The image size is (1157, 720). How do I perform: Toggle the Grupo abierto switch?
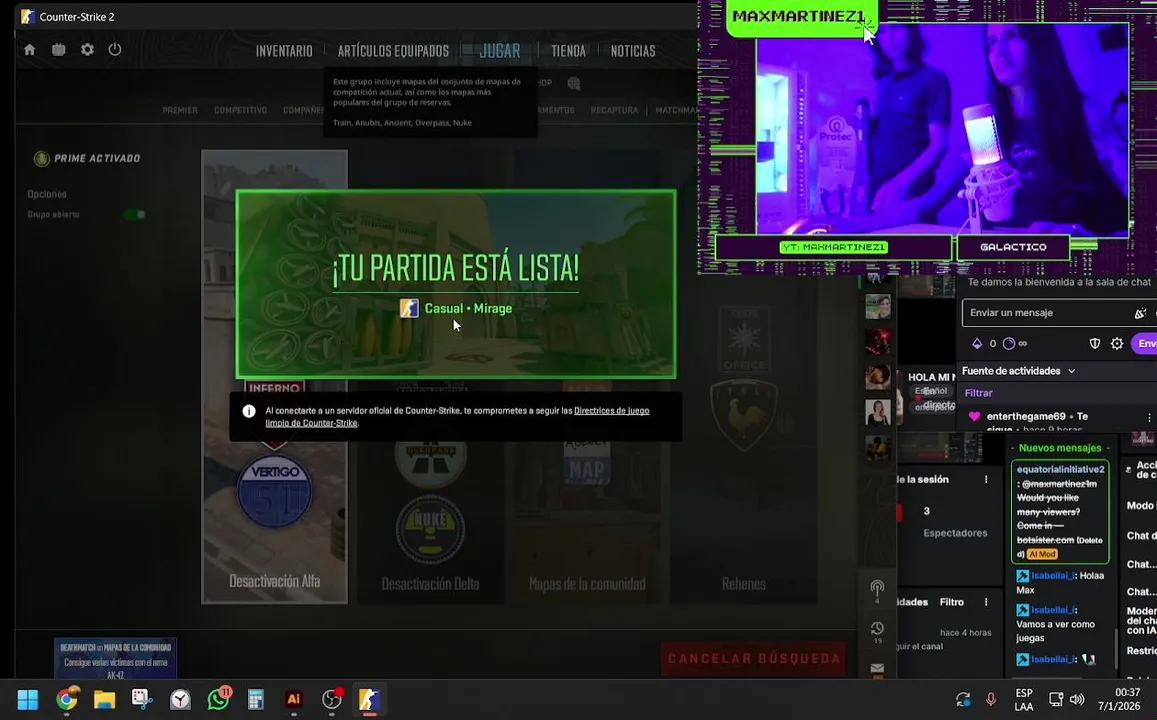coord(134,215)
